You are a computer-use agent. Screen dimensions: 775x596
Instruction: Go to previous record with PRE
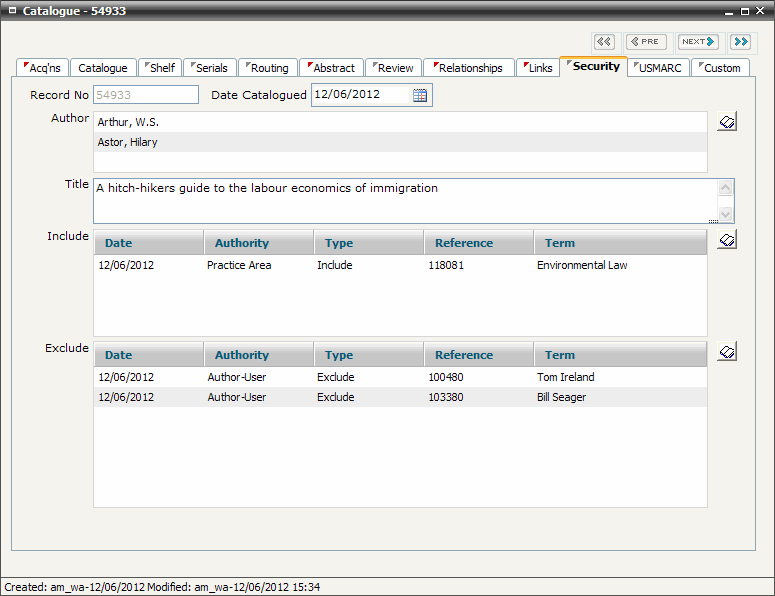pyautogui.click(x=646, y=41)
